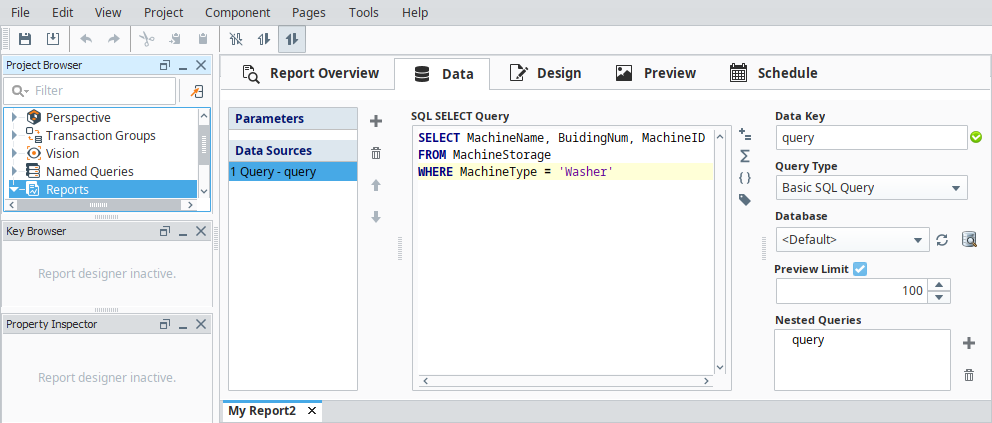992x423 pixels.
Task: Click the Redo arrow icon
Action: pos(114,39)
